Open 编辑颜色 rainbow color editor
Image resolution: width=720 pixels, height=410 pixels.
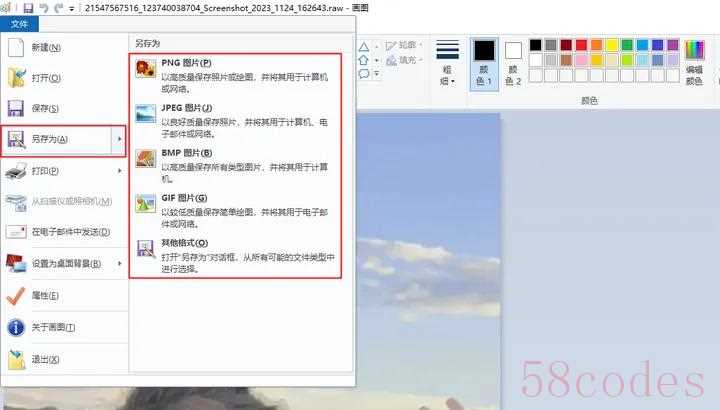694,63
